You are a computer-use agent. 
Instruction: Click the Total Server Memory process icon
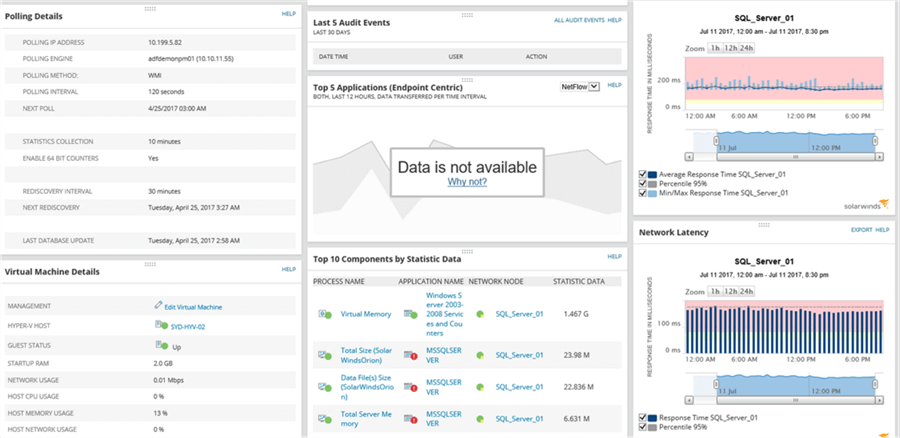[325, 418]
